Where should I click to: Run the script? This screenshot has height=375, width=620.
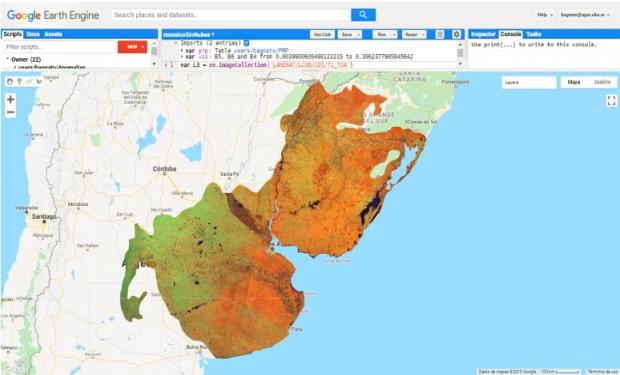click(382, 34)
